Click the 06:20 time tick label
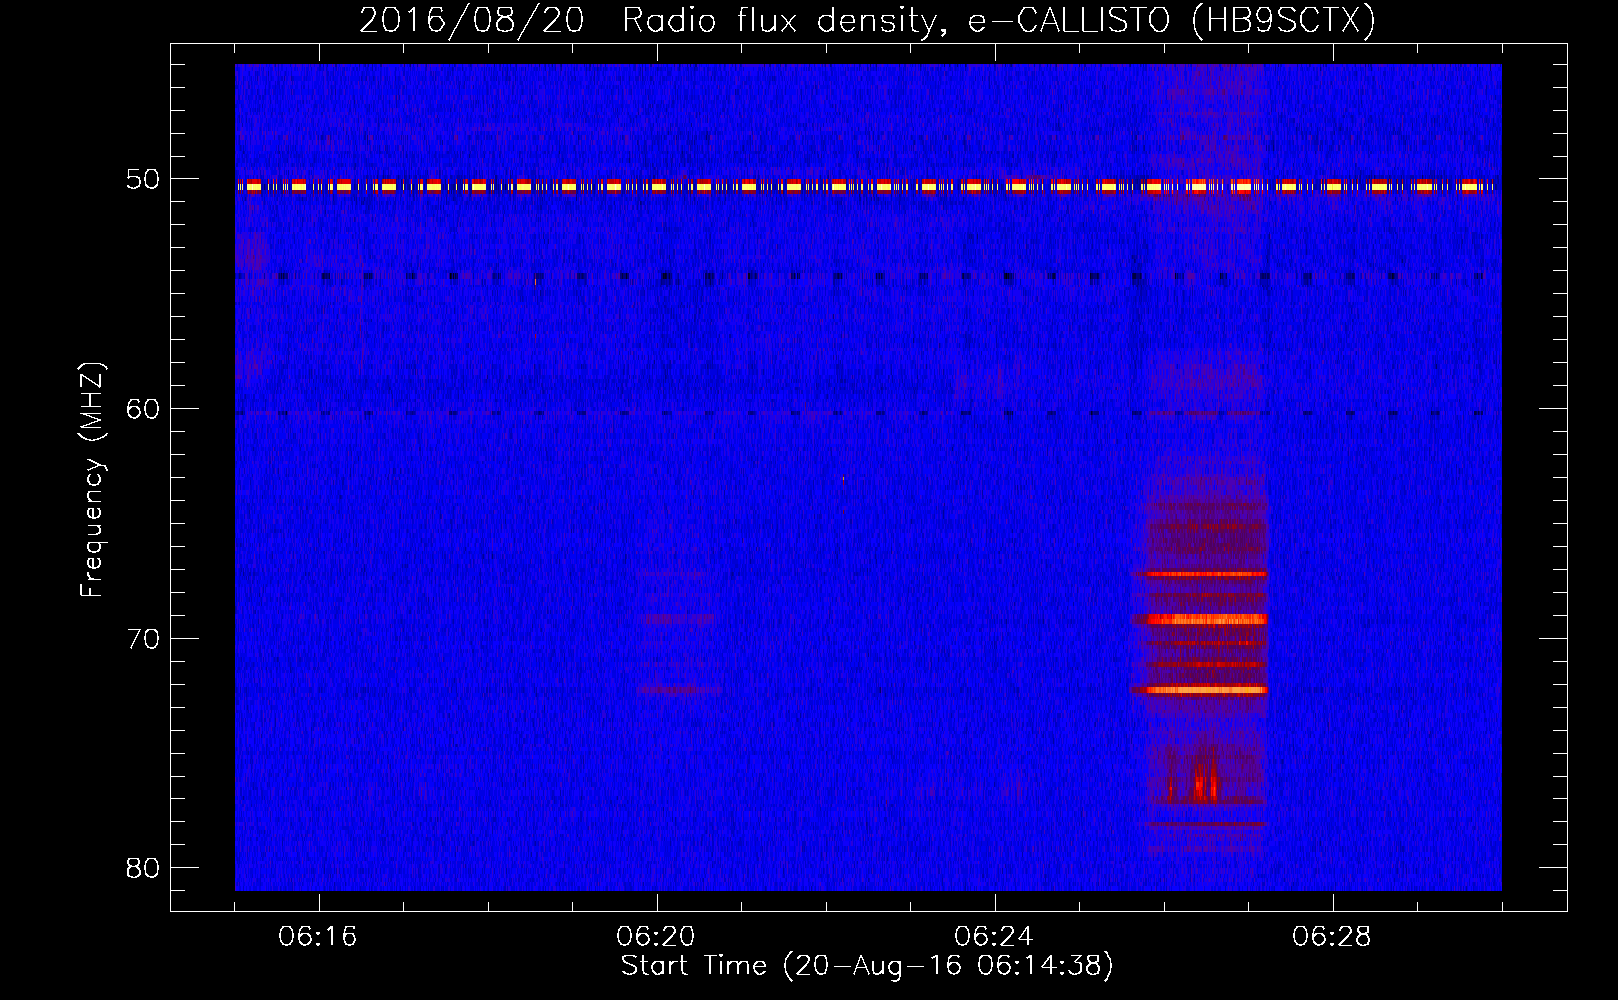 click(656, 937)
